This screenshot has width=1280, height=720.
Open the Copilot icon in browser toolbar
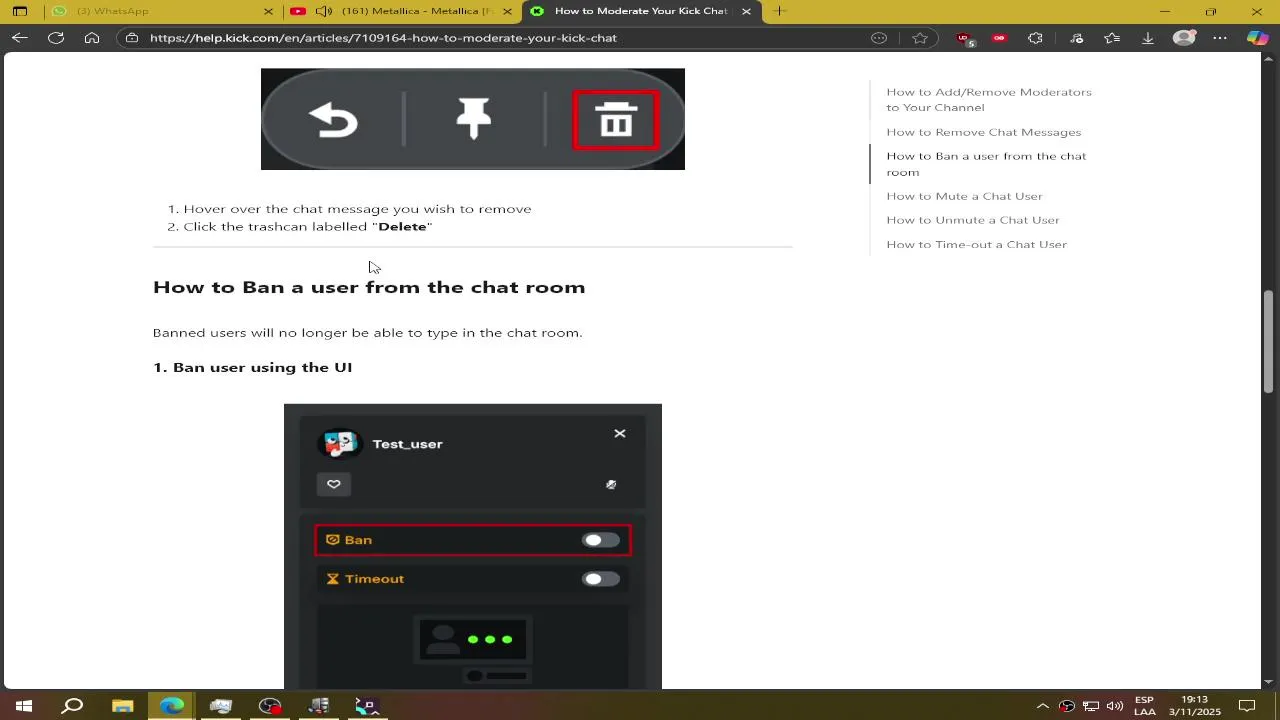tap(1257, 38)
